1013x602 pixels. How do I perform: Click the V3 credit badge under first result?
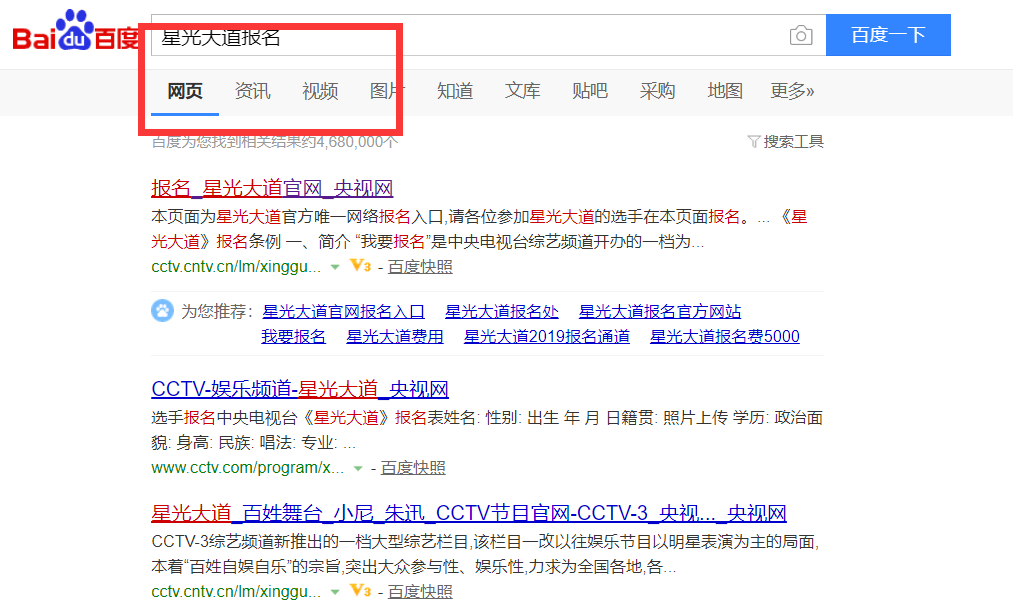pyautogui.click(x=359, y=267)
